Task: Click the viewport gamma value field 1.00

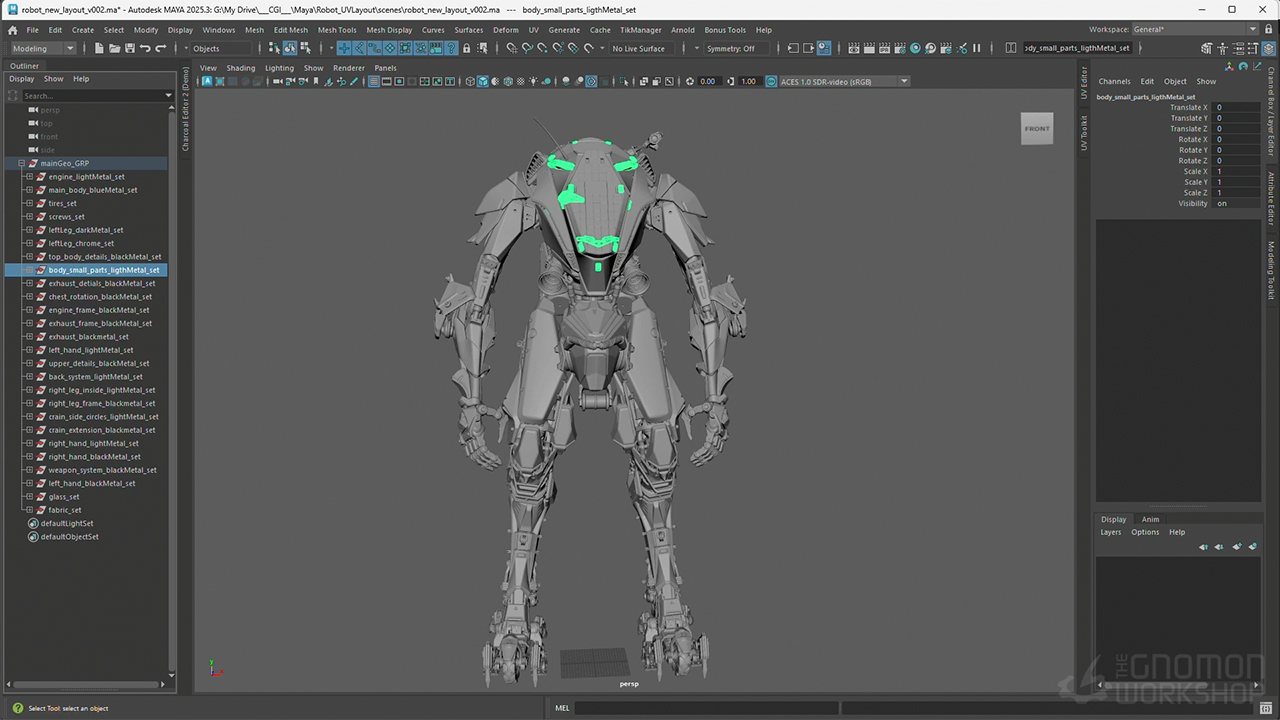Action: [x=748, y=82]
